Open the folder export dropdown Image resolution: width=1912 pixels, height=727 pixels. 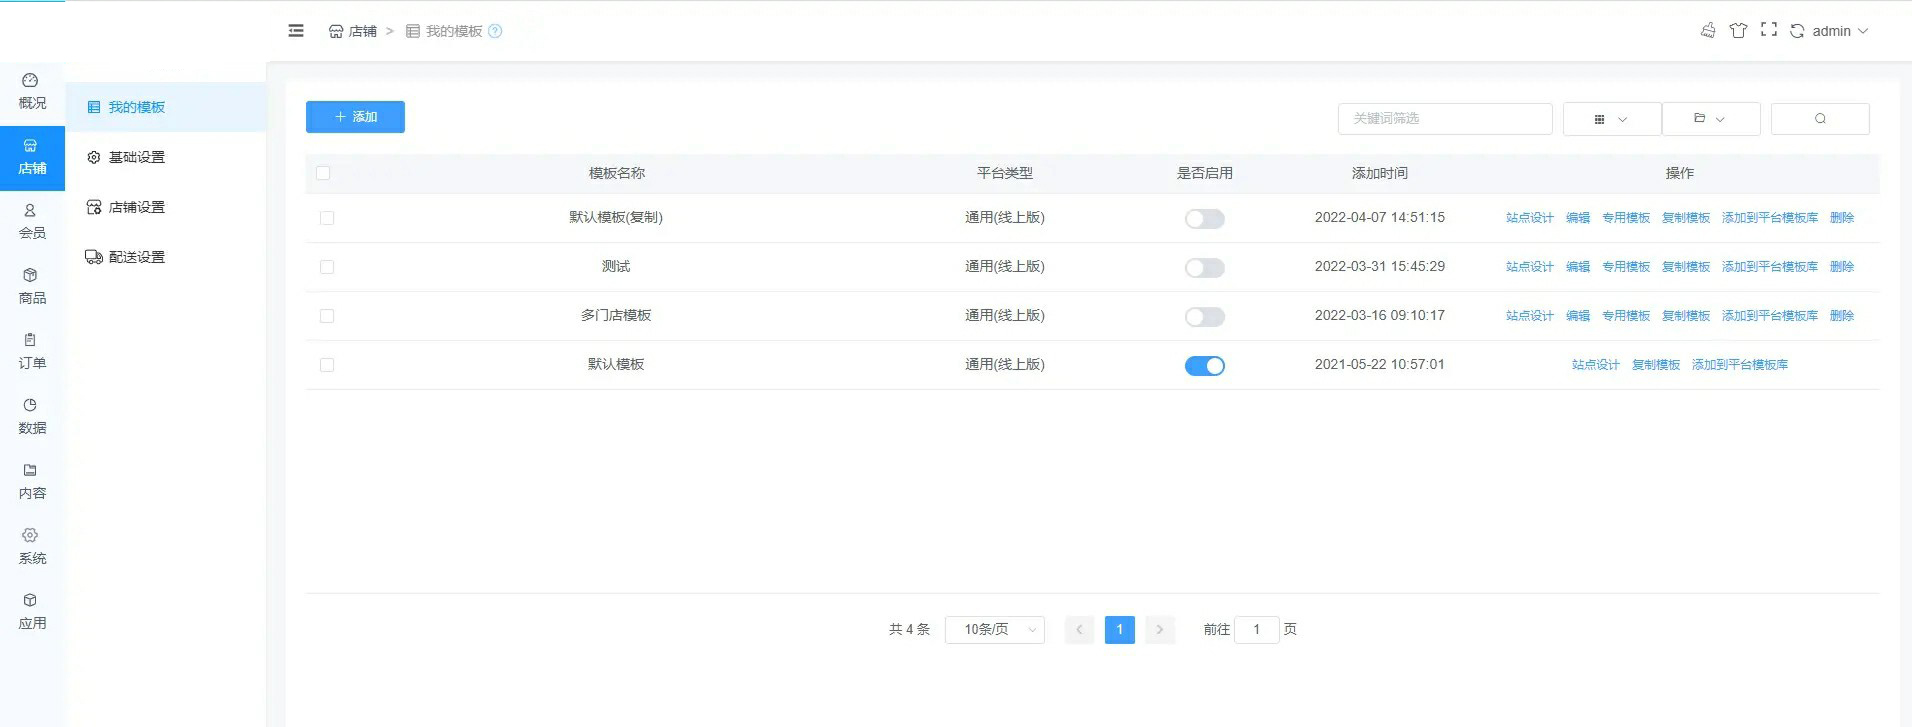[1710, 119]
